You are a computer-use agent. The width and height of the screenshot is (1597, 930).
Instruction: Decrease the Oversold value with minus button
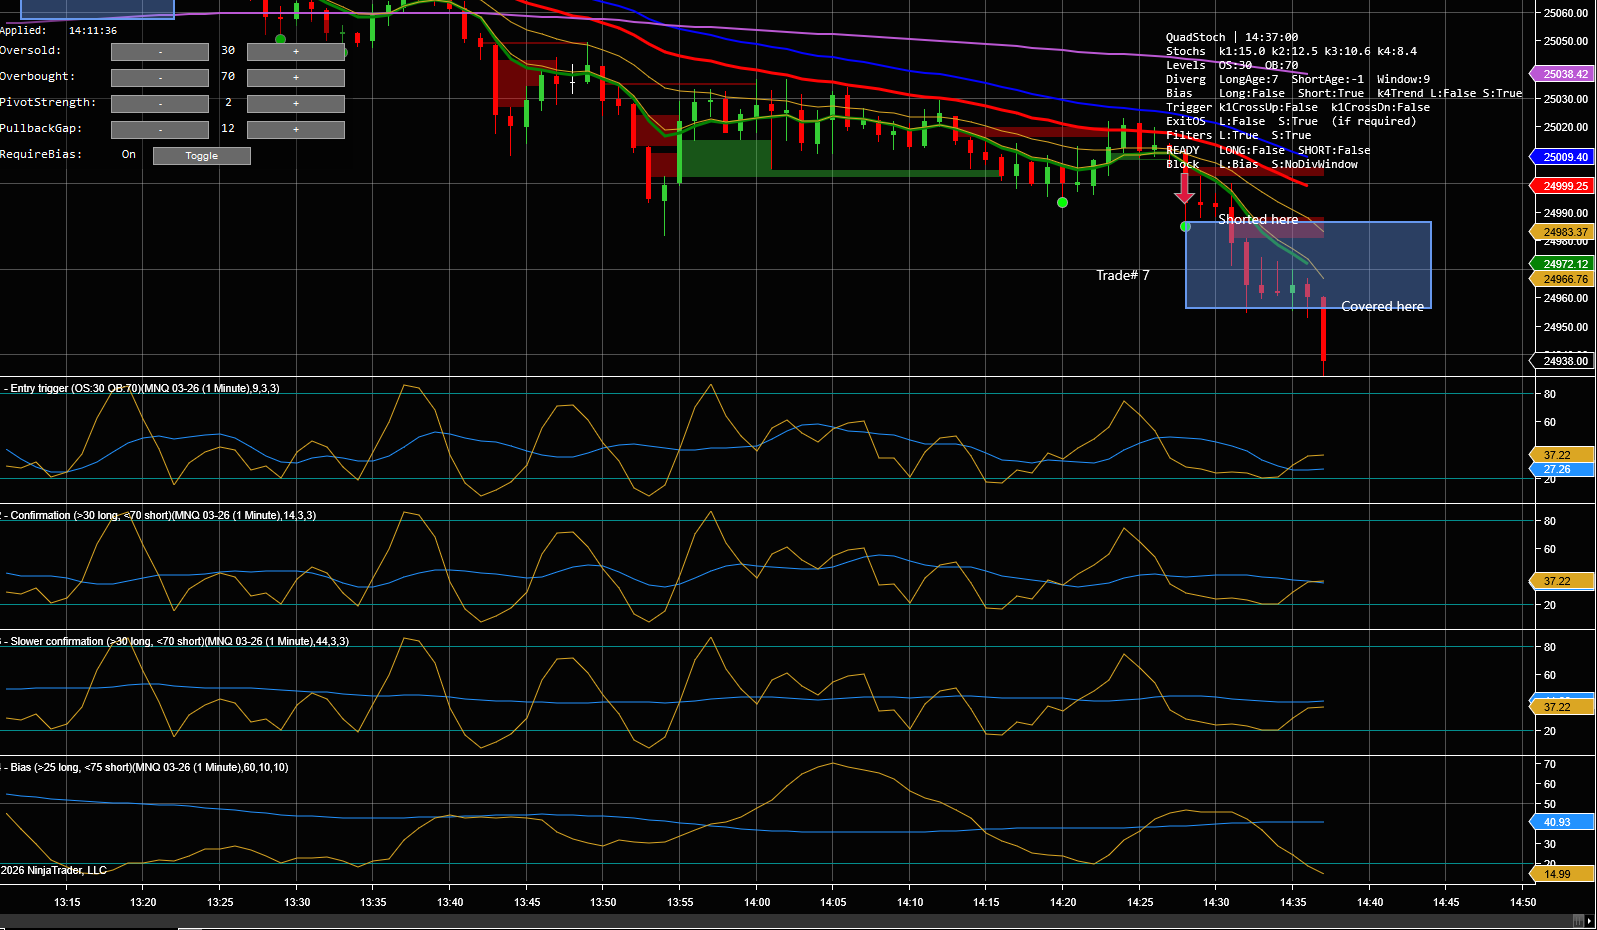coord(160,52)
